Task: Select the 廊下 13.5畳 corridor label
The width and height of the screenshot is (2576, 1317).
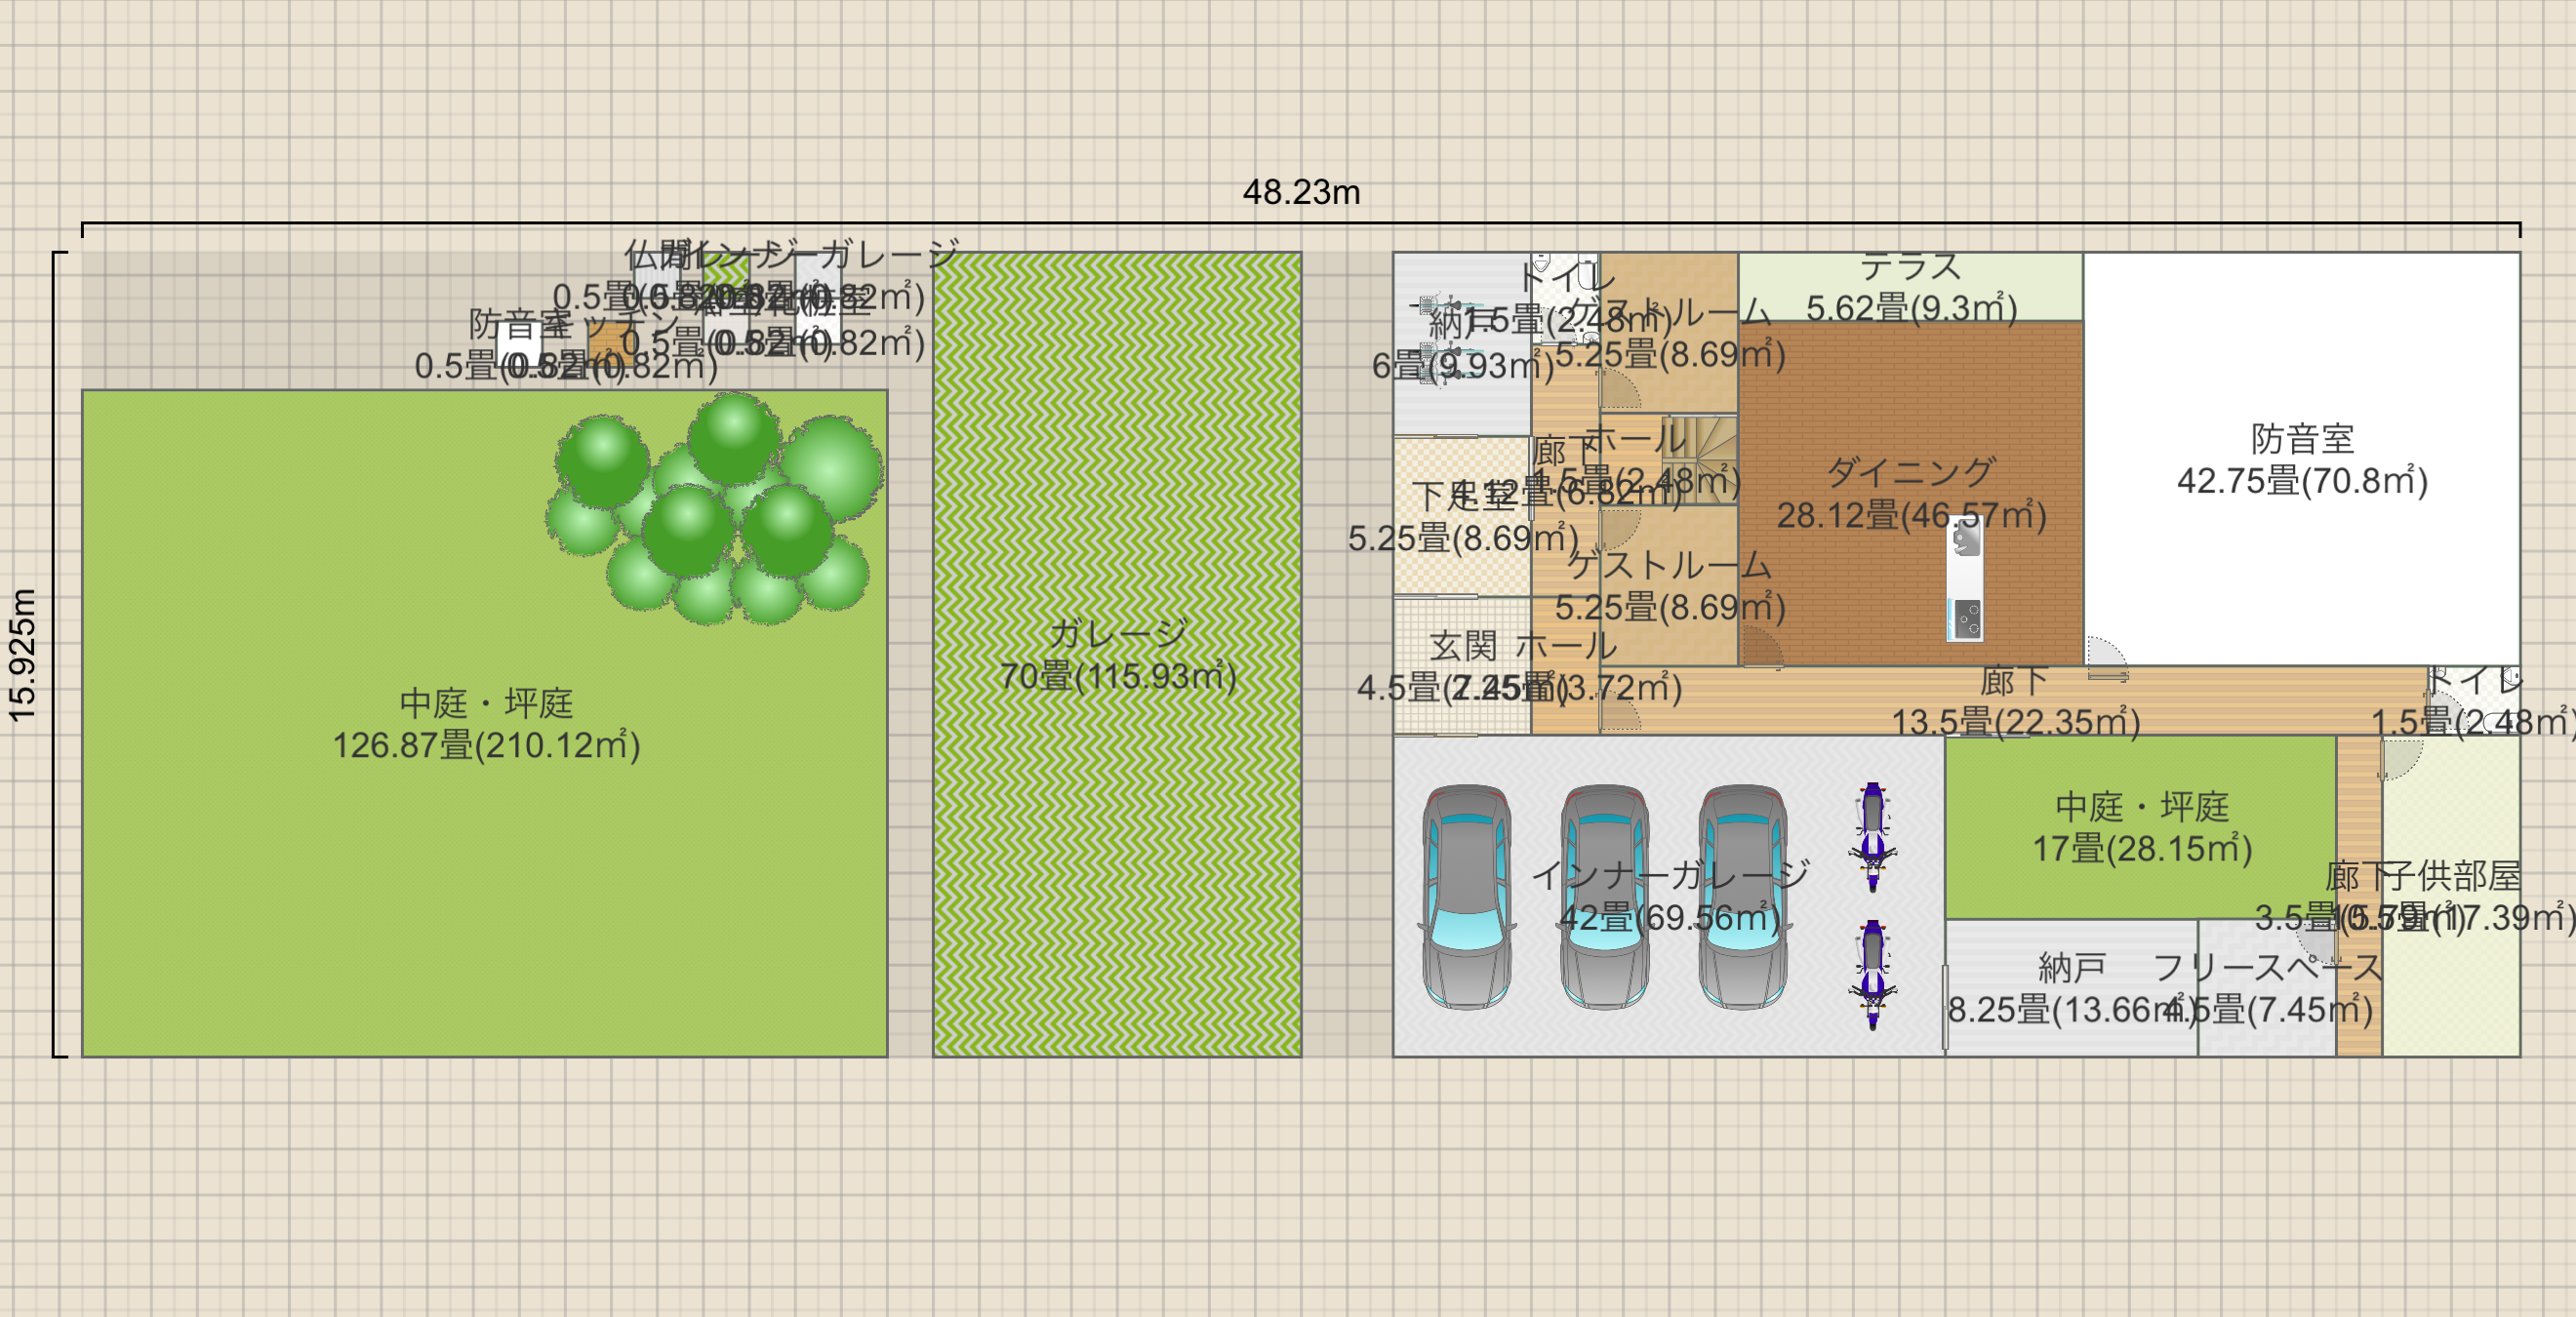Action: click(x=2015, y=701)
